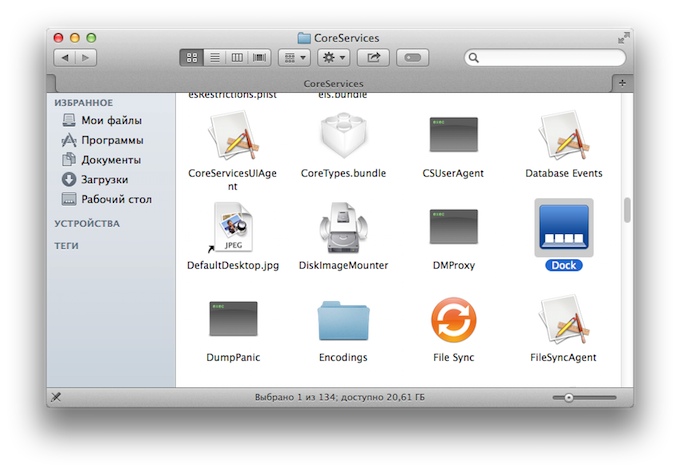Switch to column view mode

(x=237, y=58)
